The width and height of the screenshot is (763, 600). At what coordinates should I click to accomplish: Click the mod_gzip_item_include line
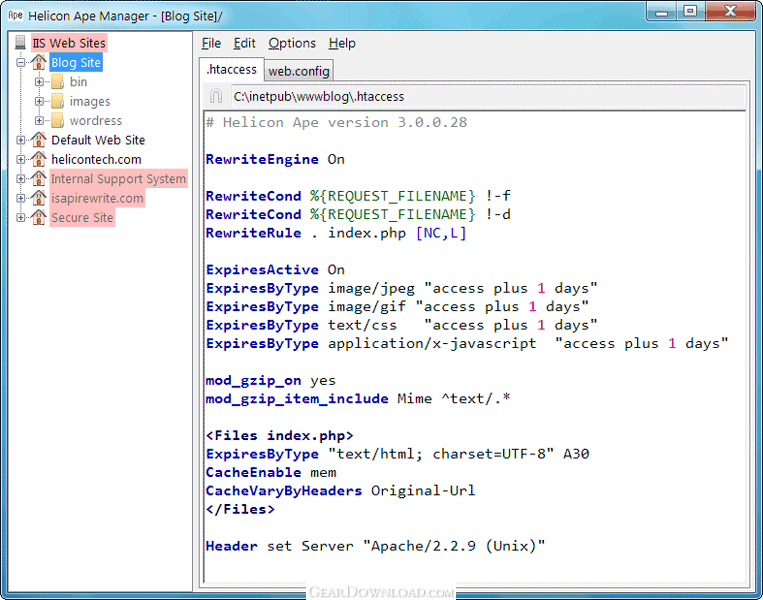point(358,399)
